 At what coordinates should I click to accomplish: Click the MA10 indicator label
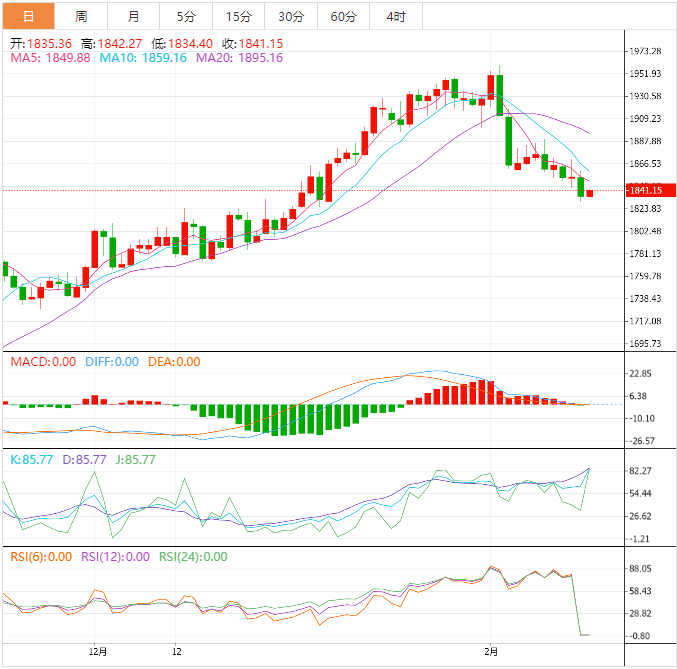(144, 58)
